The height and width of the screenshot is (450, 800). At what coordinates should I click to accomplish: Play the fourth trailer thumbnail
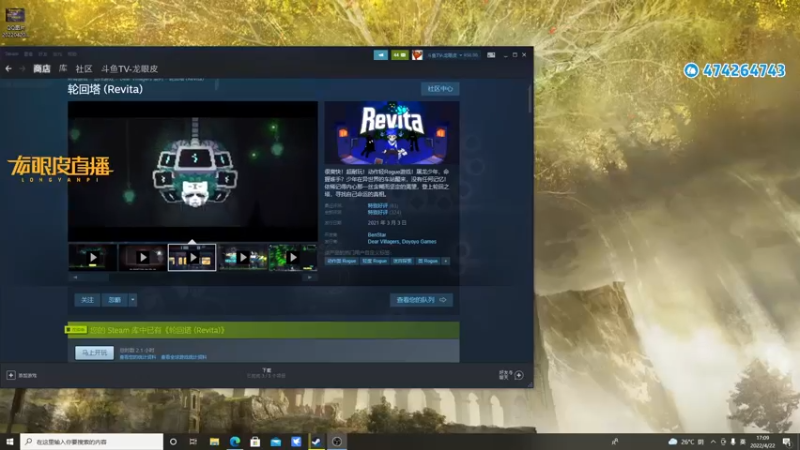(243, 258)
